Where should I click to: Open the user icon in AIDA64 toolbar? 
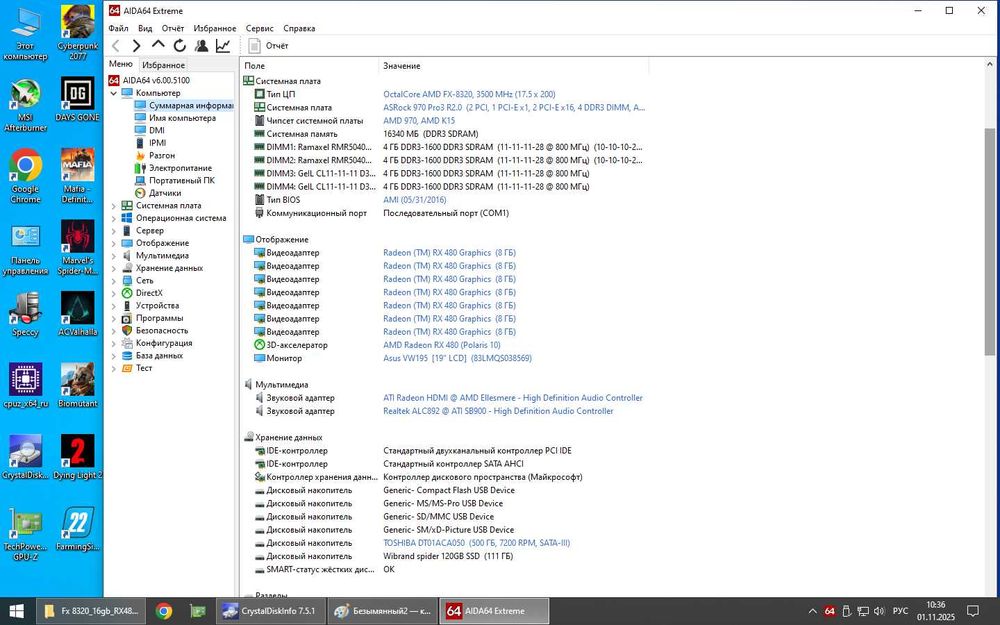coord(202,46)
